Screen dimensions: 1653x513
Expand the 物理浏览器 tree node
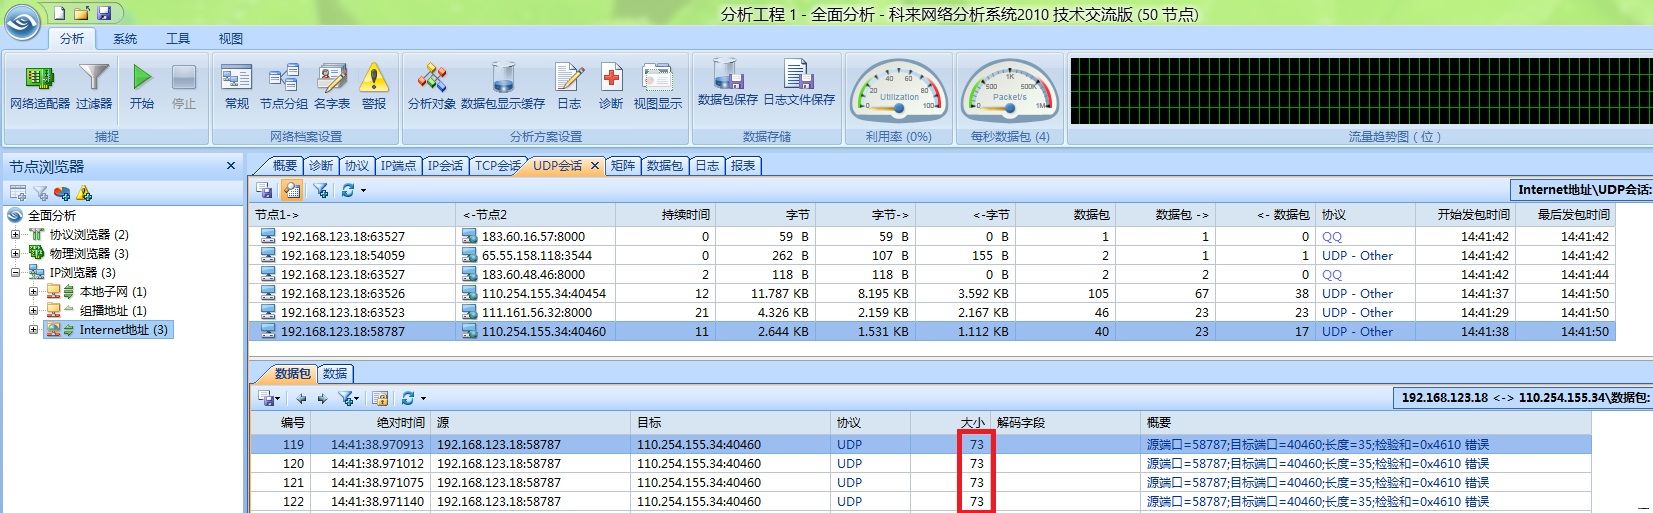coord(16,254)
